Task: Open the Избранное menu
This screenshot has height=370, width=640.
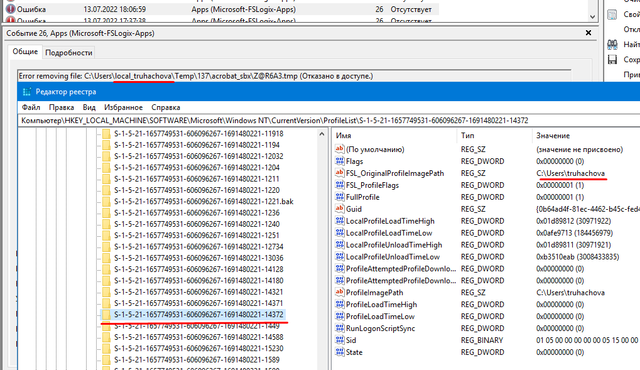Action: click(123, 107)
